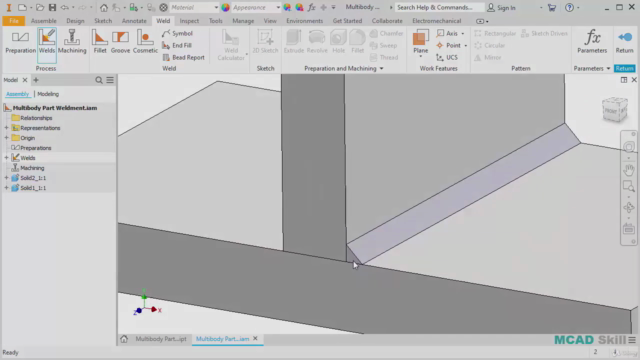The image size is (640, 360).
Task: Activate the Zoom tool in navigation bar
Action: 629,187
